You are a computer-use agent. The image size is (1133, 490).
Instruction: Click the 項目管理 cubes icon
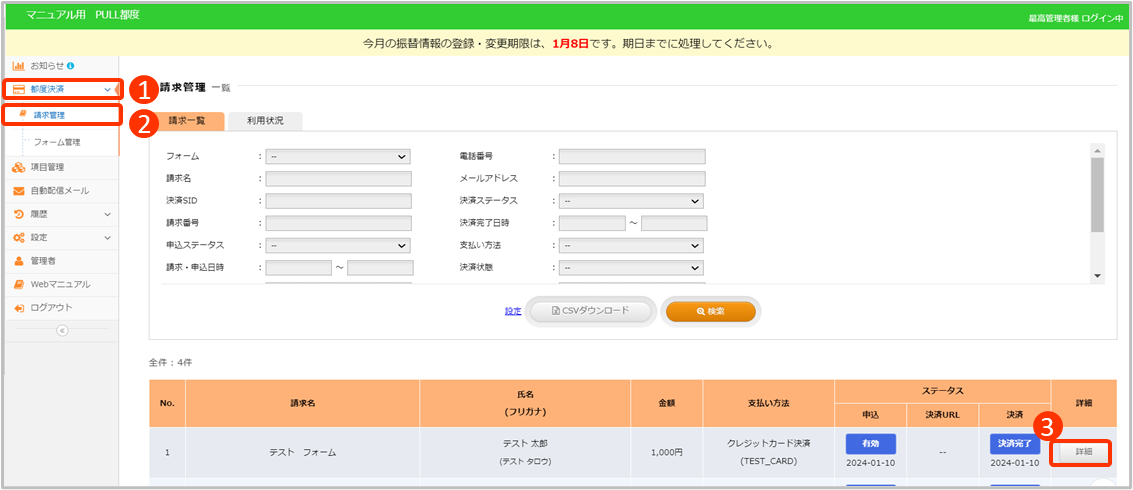pos(19,167)
